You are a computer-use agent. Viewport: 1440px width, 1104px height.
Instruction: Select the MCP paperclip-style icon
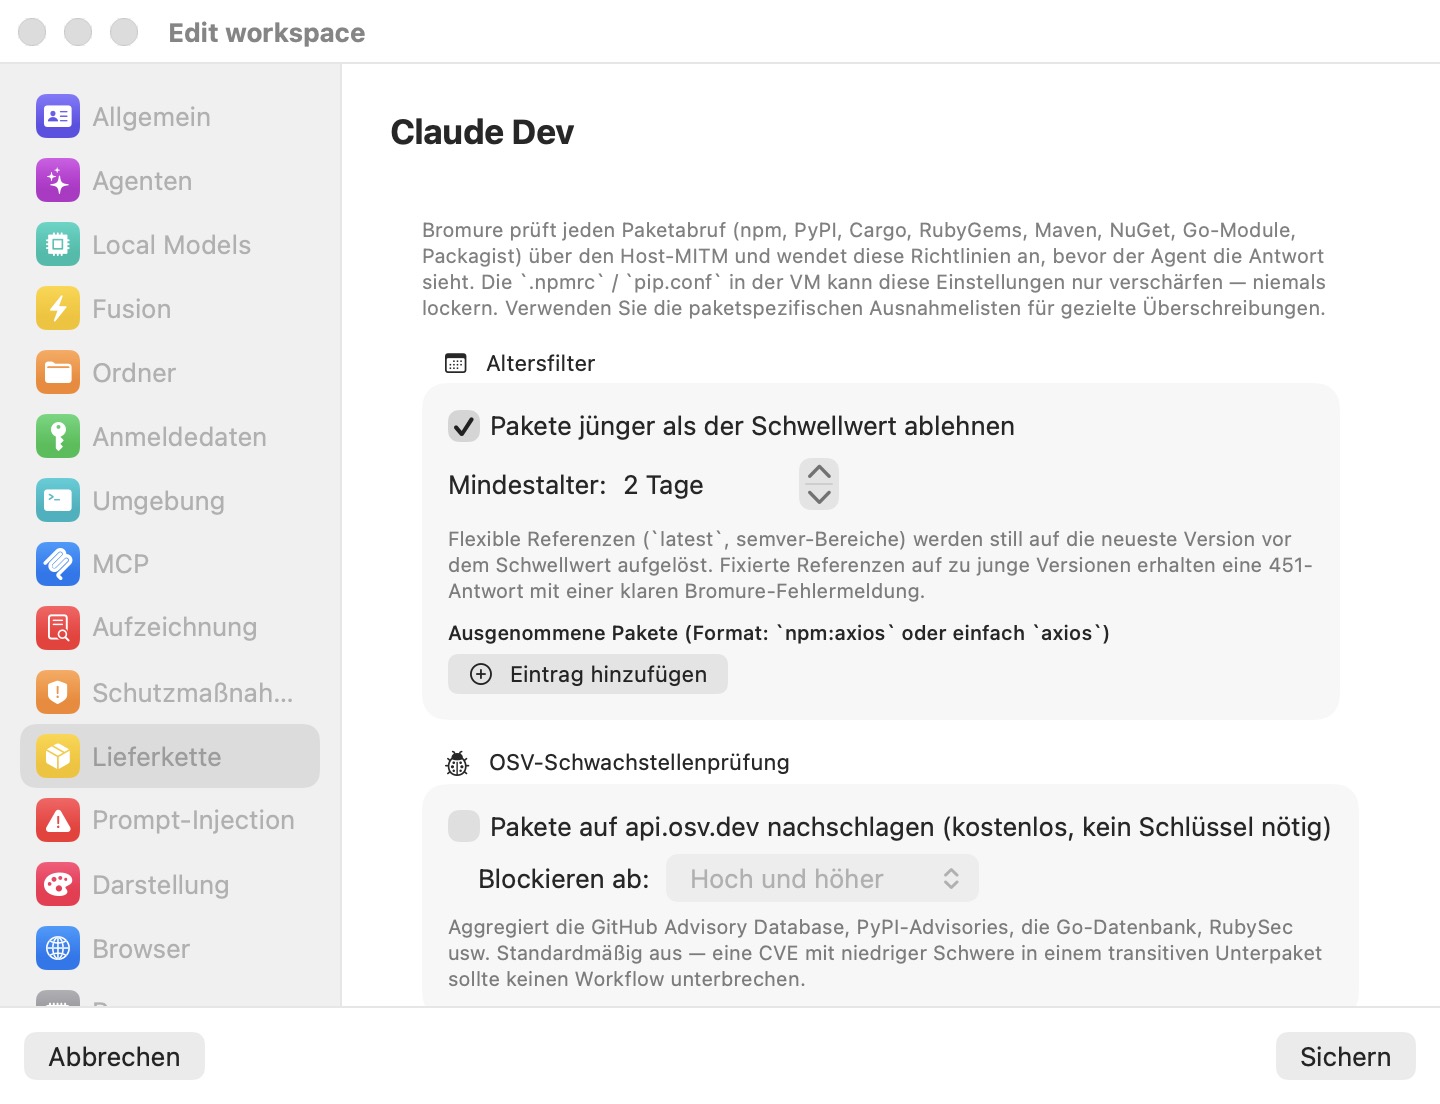pos(58,564)
